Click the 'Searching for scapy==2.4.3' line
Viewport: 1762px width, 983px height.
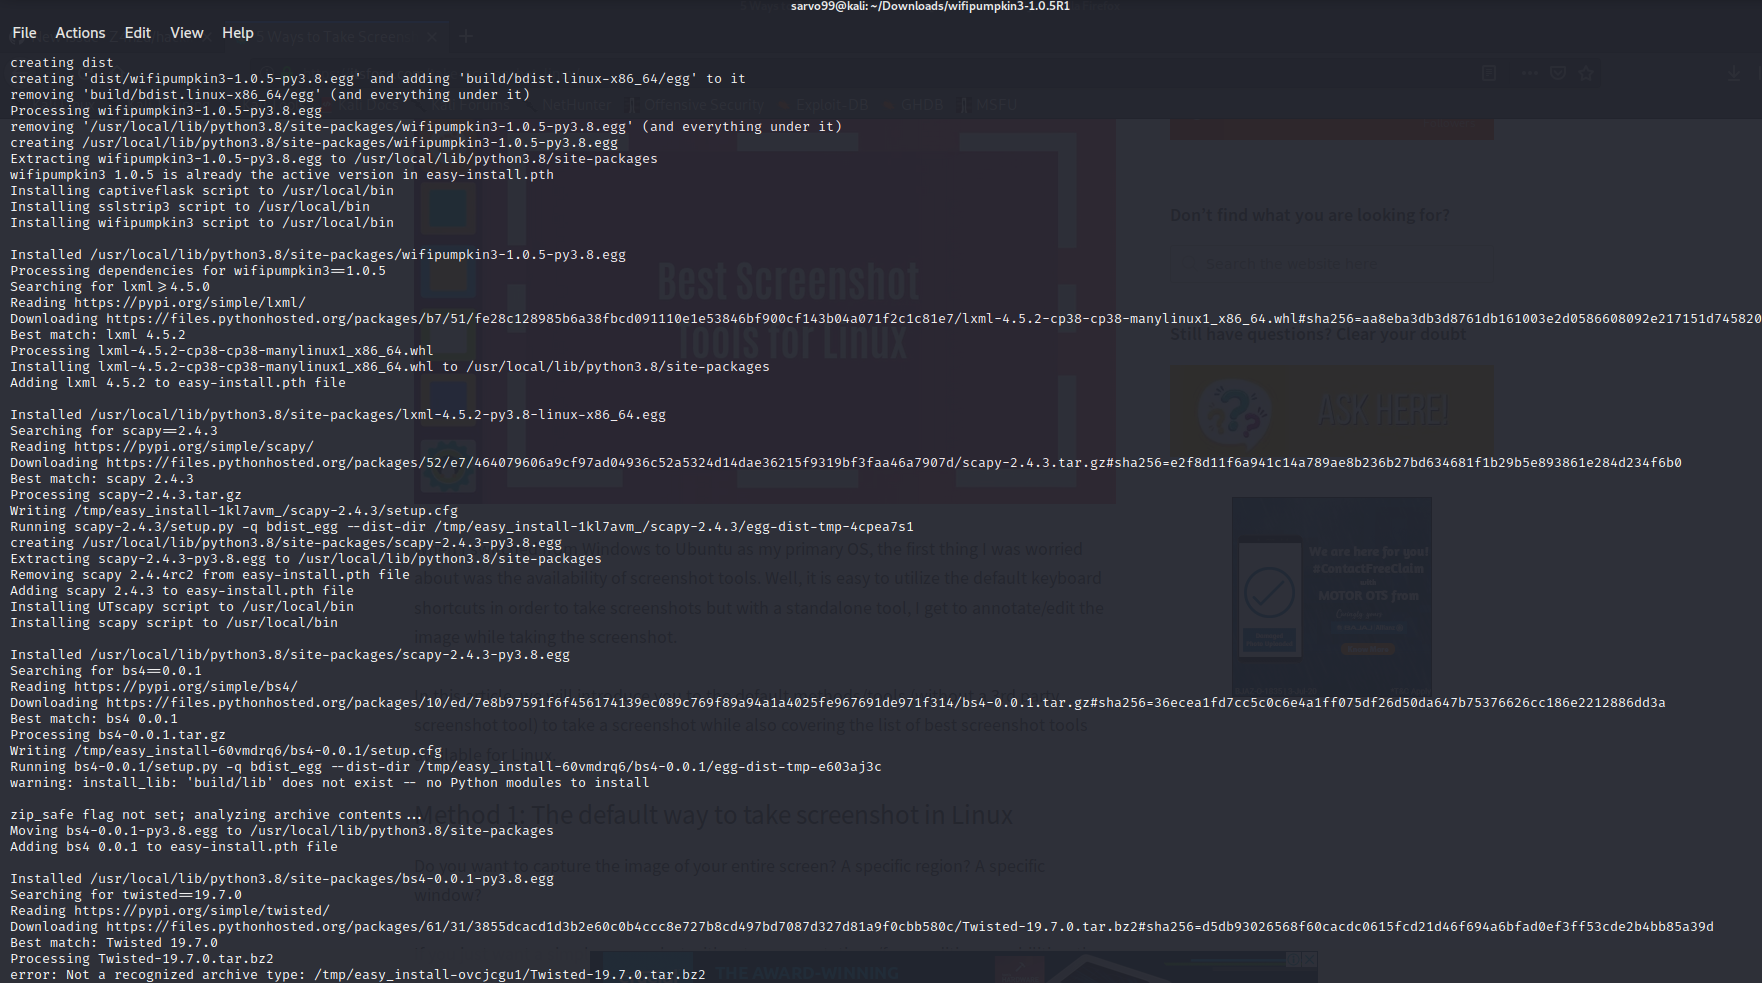tap(114, 431)
